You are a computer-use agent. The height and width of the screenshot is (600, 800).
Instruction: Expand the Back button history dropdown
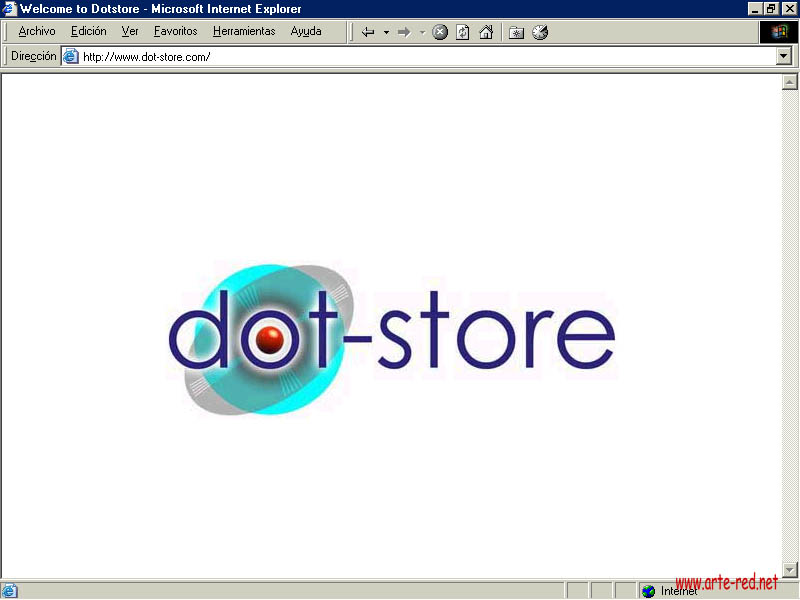click(386, 32)
